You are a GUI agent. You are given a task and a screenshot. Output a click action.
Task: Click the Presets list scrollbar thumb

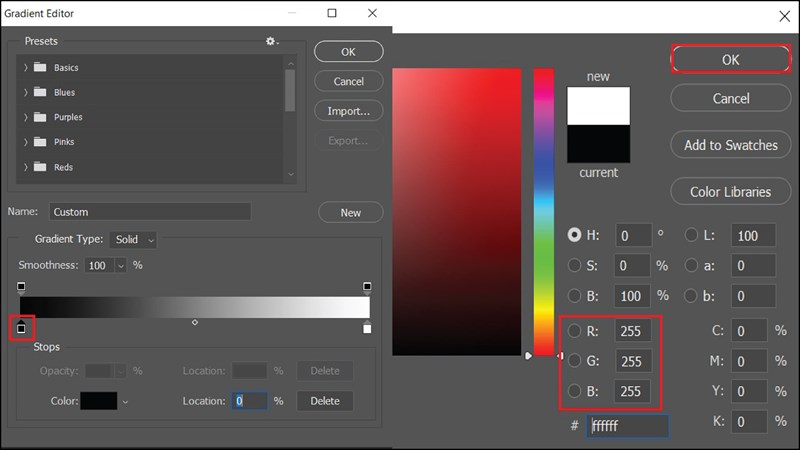[x=290, y=90]
